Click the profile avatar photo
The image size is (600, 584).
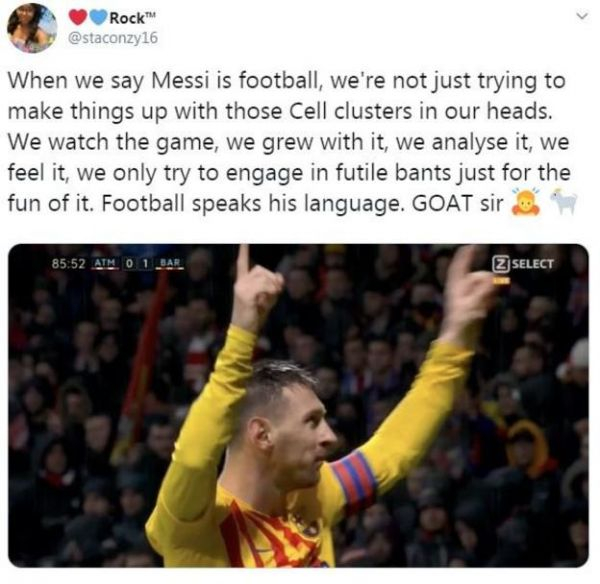(32, 28)
